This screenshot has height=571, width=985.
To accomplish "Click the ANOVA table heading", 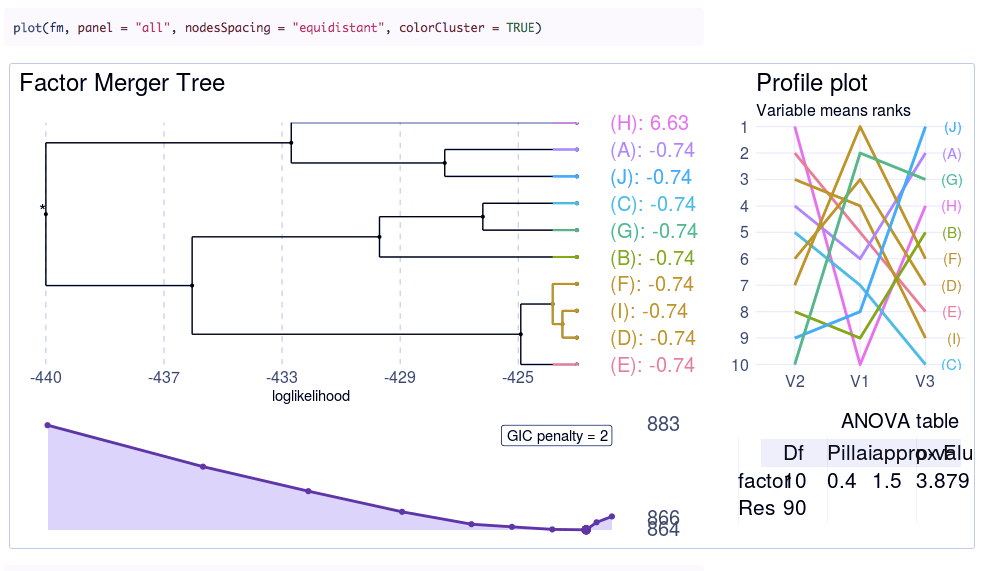I will [899, 421].
